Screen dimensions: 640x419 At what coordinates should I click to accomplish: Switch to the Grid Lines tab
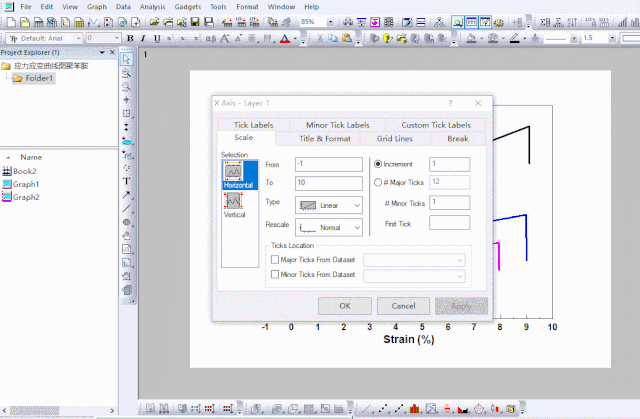point(395,139)
